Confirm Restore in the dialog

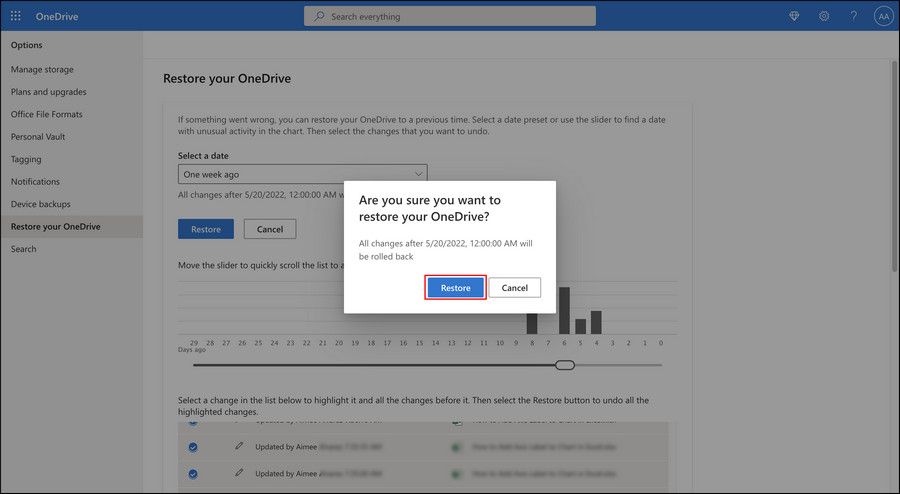(x=455, y=287)
